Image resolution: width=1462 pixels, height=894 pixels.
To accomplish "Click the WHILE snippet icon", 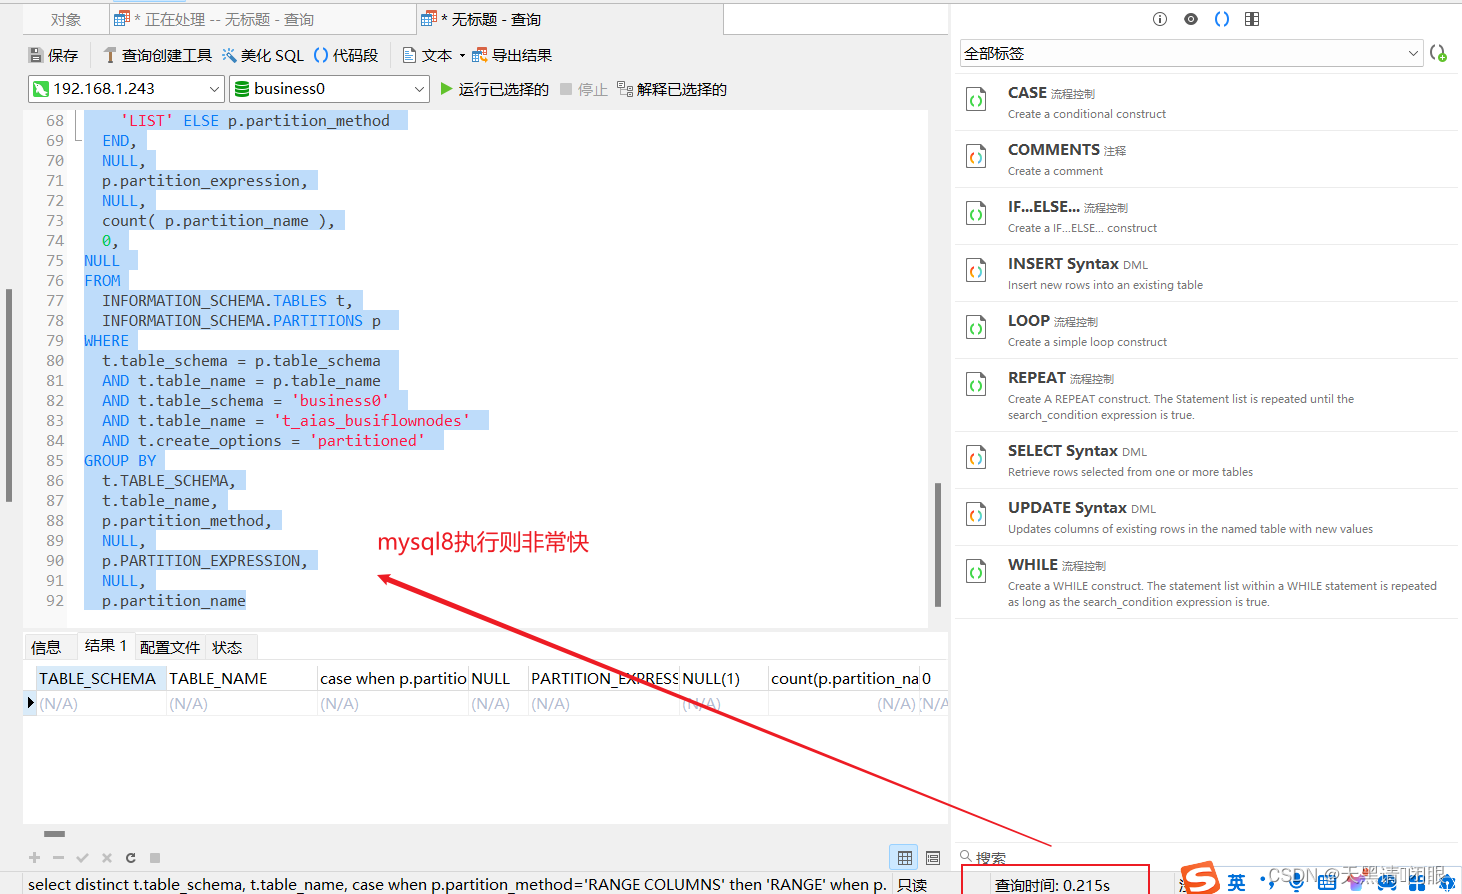I will click(976, 572).
